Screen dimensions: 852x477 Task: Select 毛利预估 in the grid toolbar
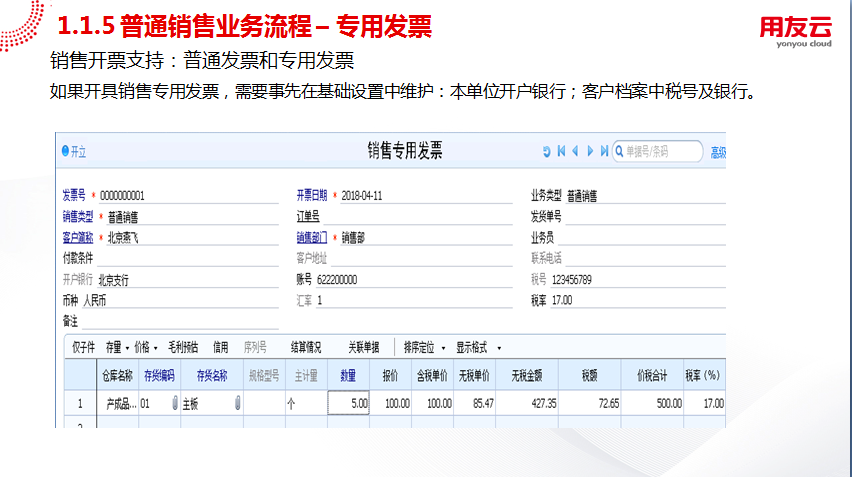coord(183,348)
